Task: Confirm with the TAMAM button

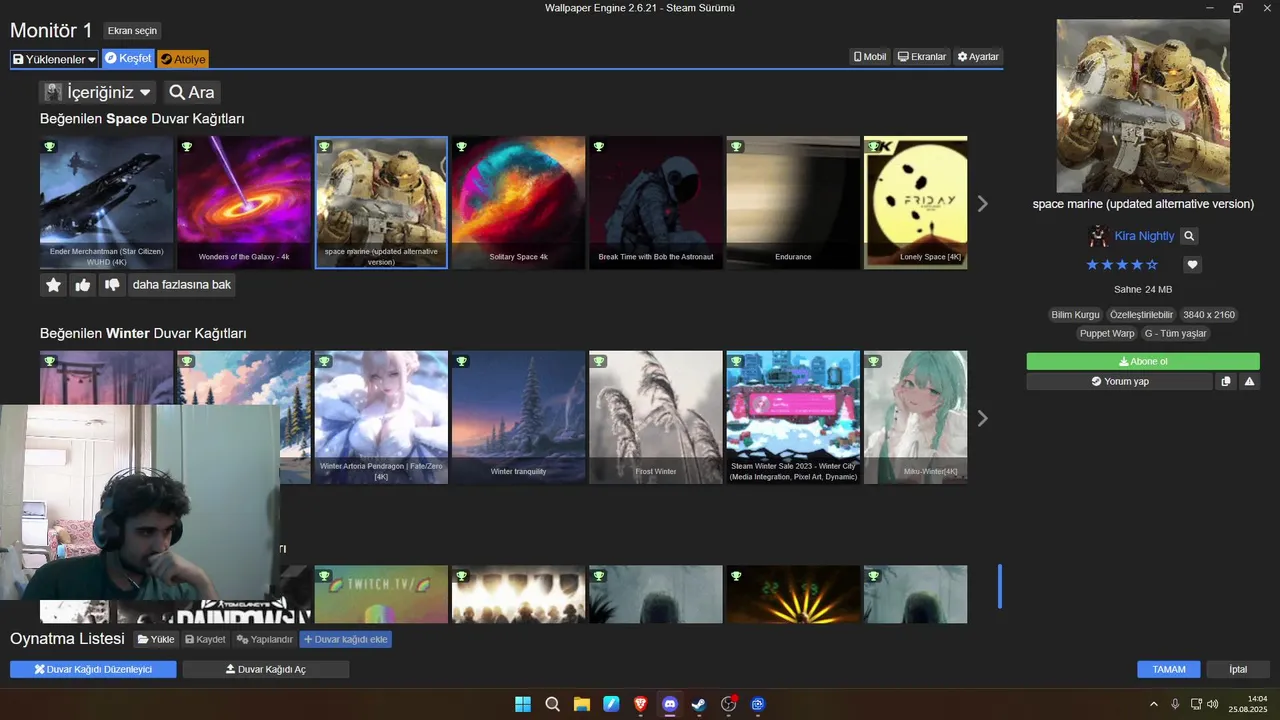Action: (1169, 669)
